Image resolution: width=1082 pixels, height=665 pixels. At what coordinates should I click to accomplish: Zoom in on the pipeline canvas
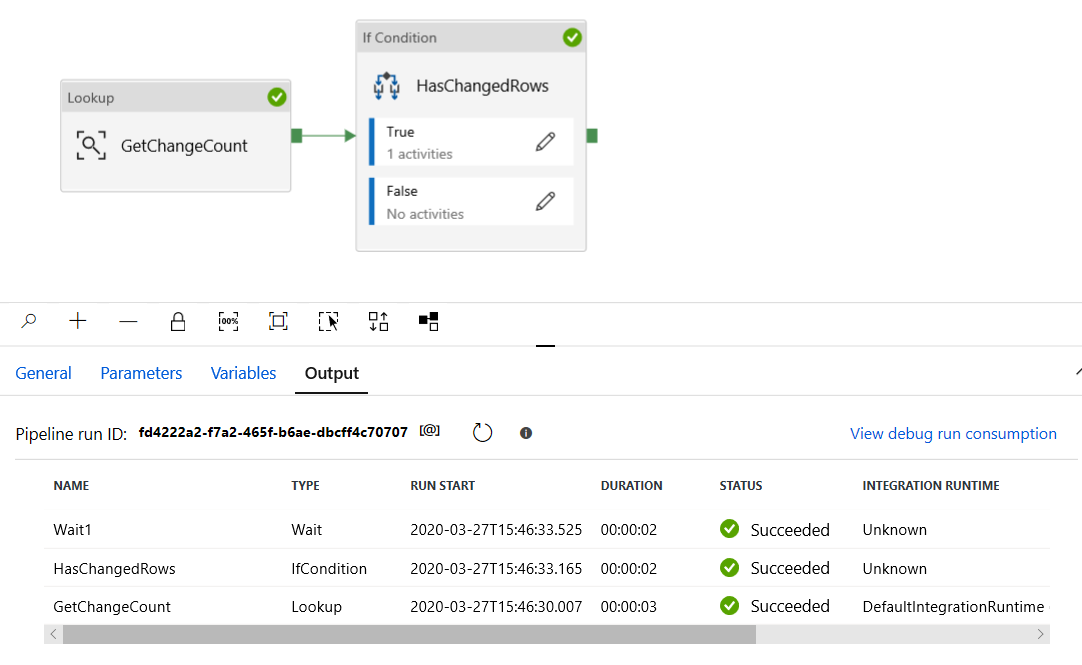78,321
